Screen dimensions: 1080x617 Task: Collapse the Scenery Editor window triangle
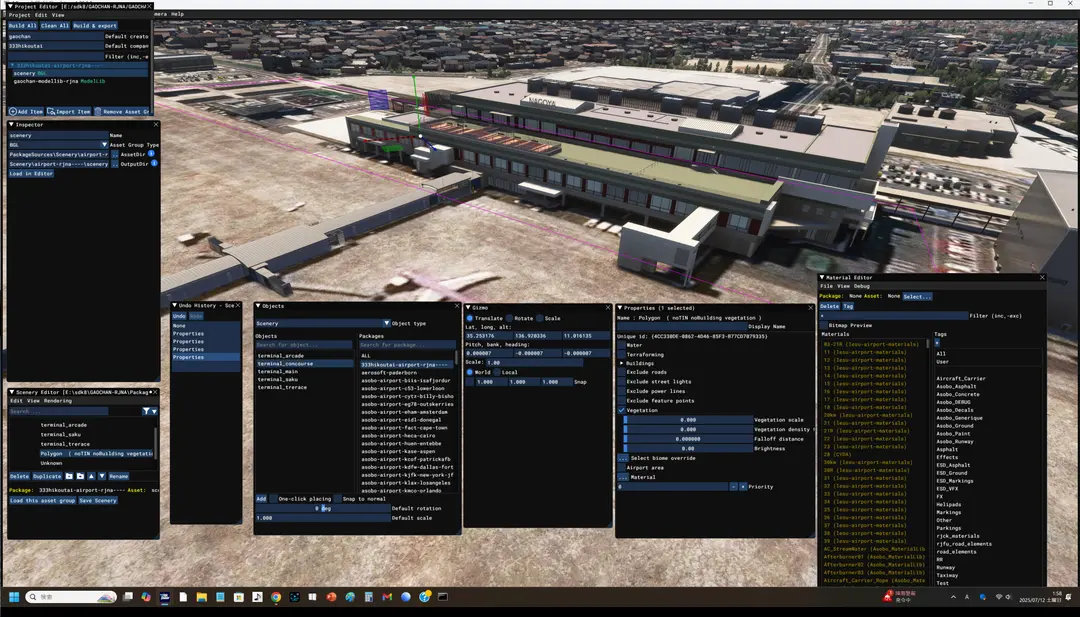[12, 392]
